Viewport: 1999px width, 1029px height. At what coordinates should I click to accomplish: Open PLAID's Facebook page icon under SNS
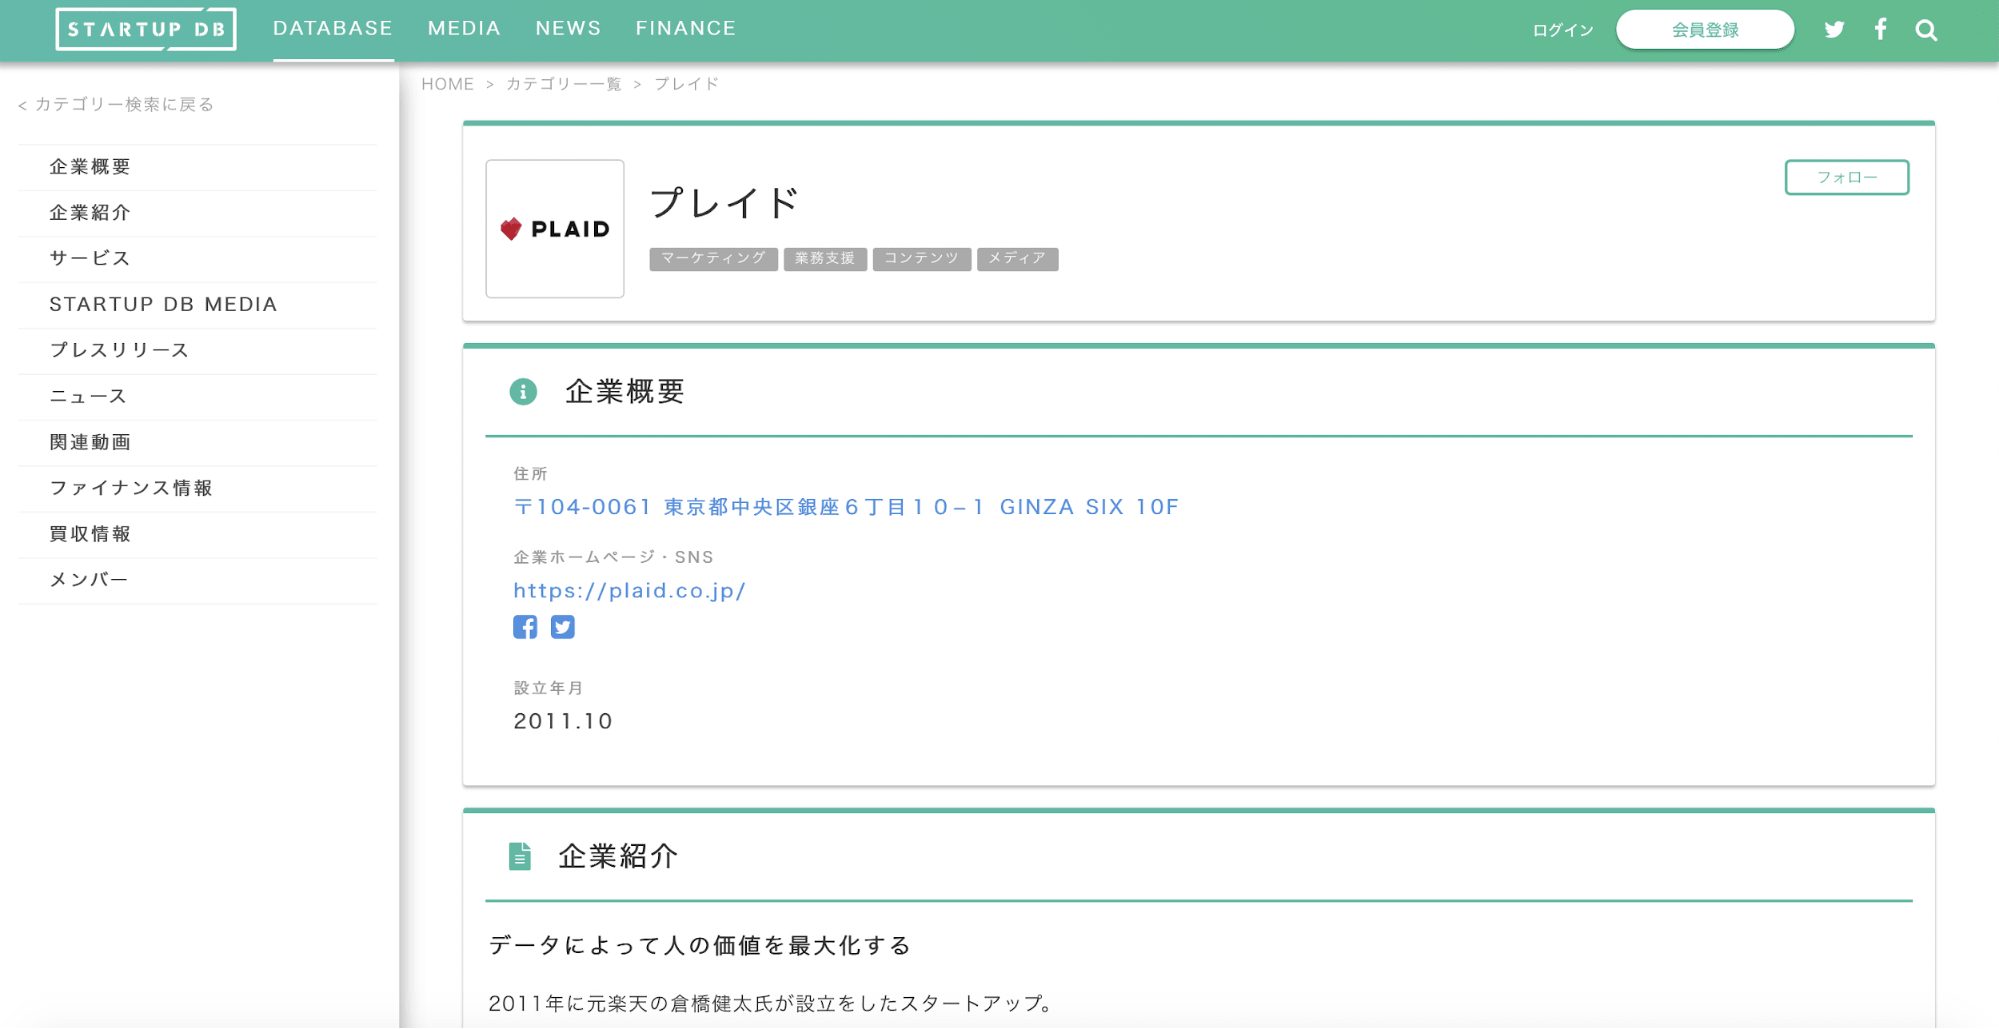coord(525,627)
